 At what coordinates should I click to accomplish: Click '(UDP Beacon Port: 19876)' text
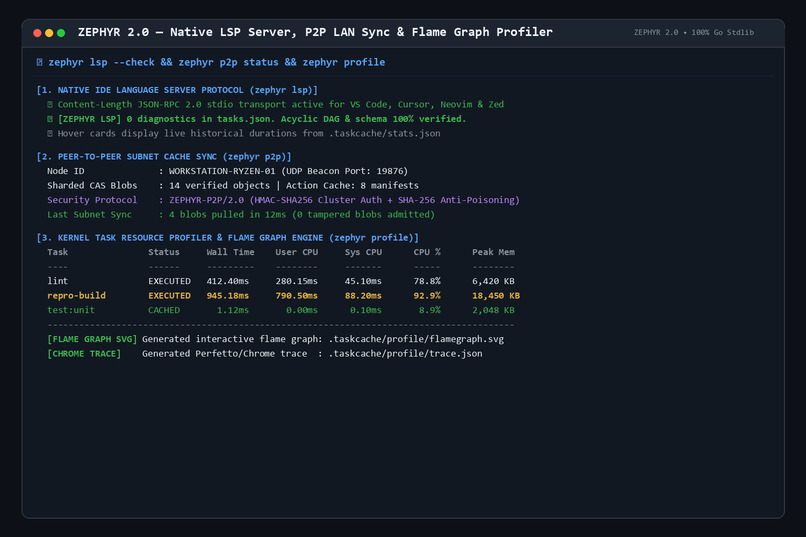pos(344,171)
